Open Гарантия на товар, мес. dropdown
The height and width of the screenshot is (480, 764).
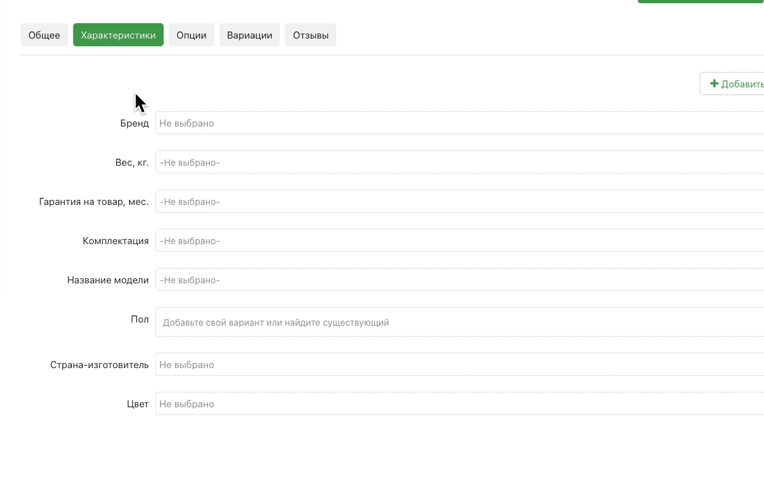tap(459, 201)
